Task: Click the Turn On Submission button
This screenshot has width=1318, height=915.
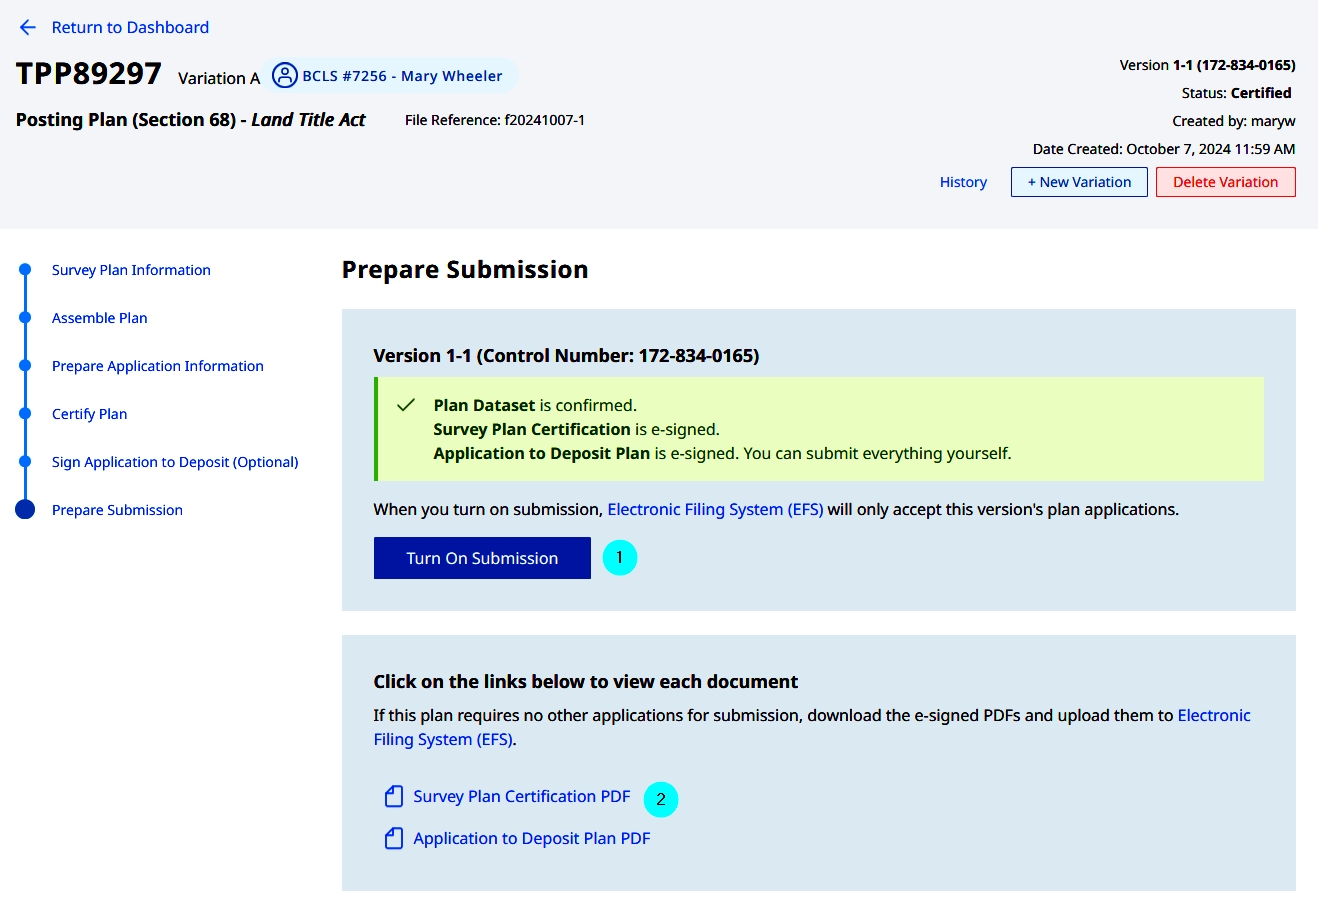Action: click(x=482, y=558)
